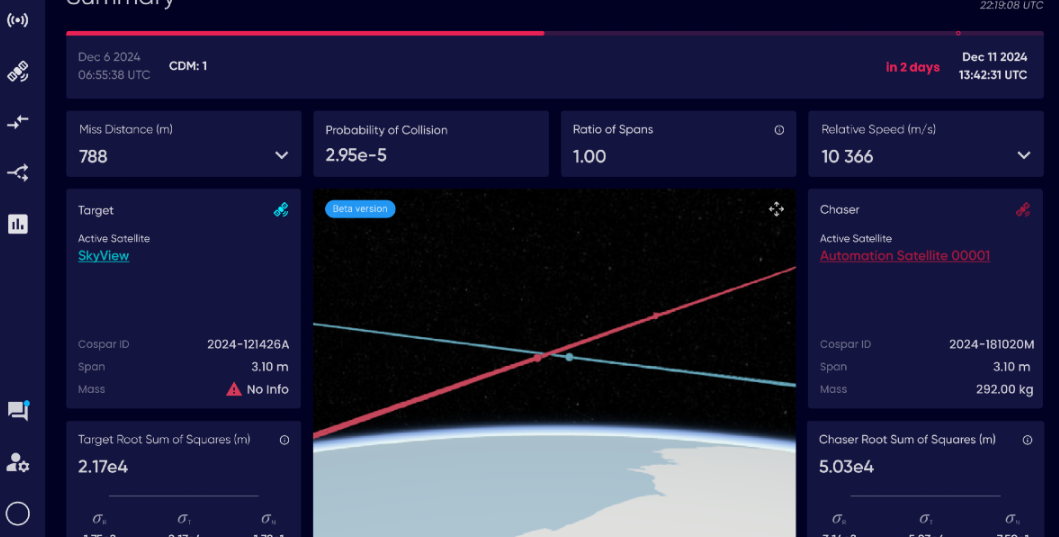Viewport: 1059px width, 537px height.
Task: Click the Ratio of Spans info icon
Action: pos(779,130)
